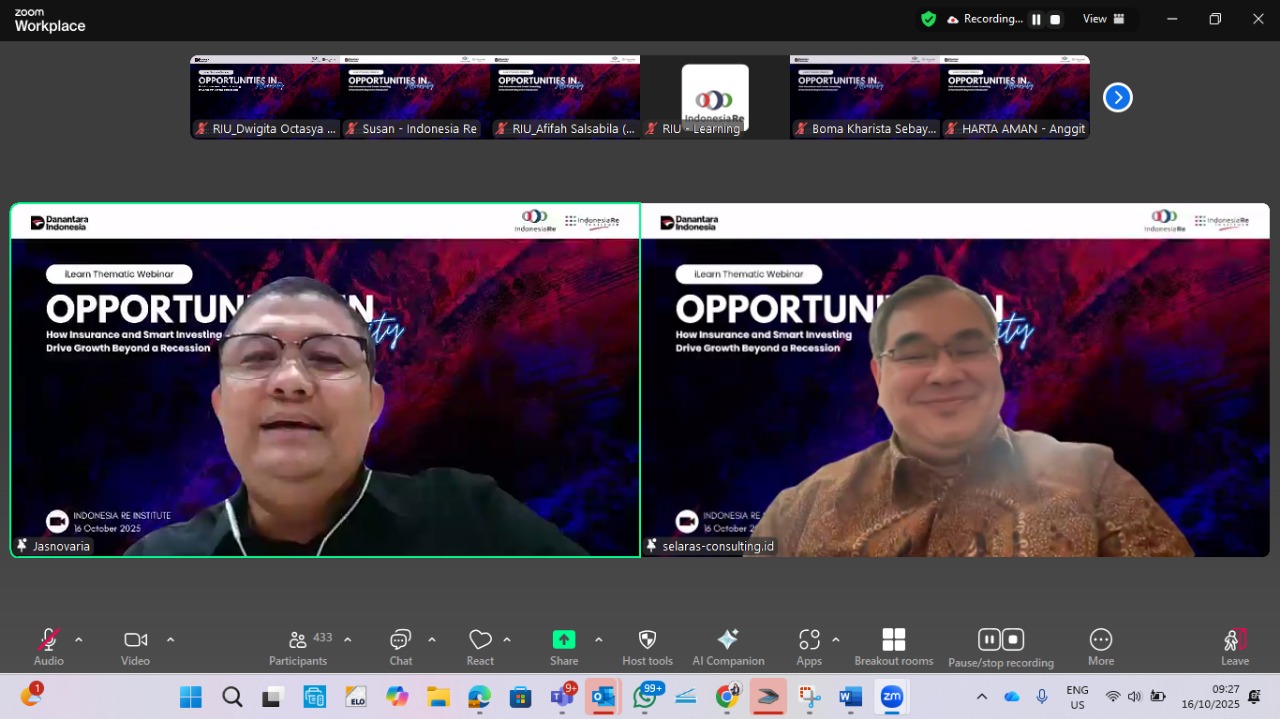Image resolution: width=1280 pixels, height=719 pixels.
Task: Launch the AI Companion
Action: [728, 646]
